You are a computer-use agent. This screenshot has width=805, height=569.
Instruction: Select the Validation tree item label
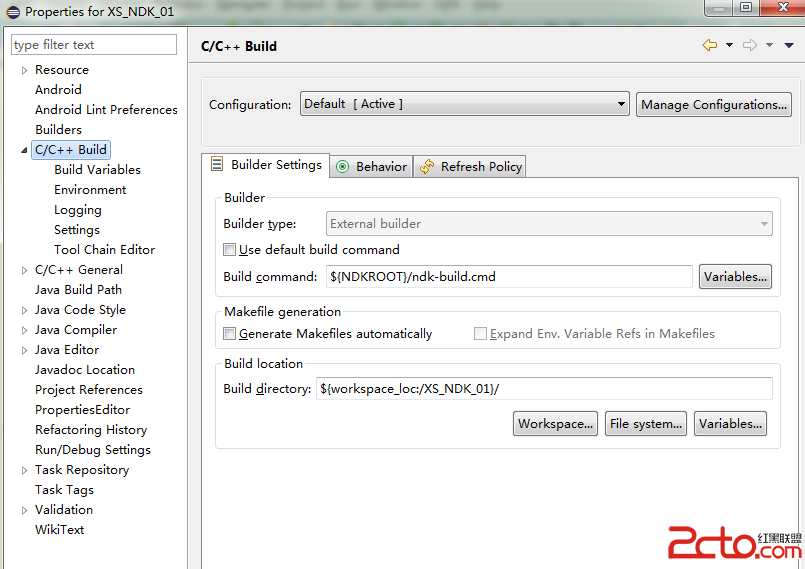(x=64, y=510)
